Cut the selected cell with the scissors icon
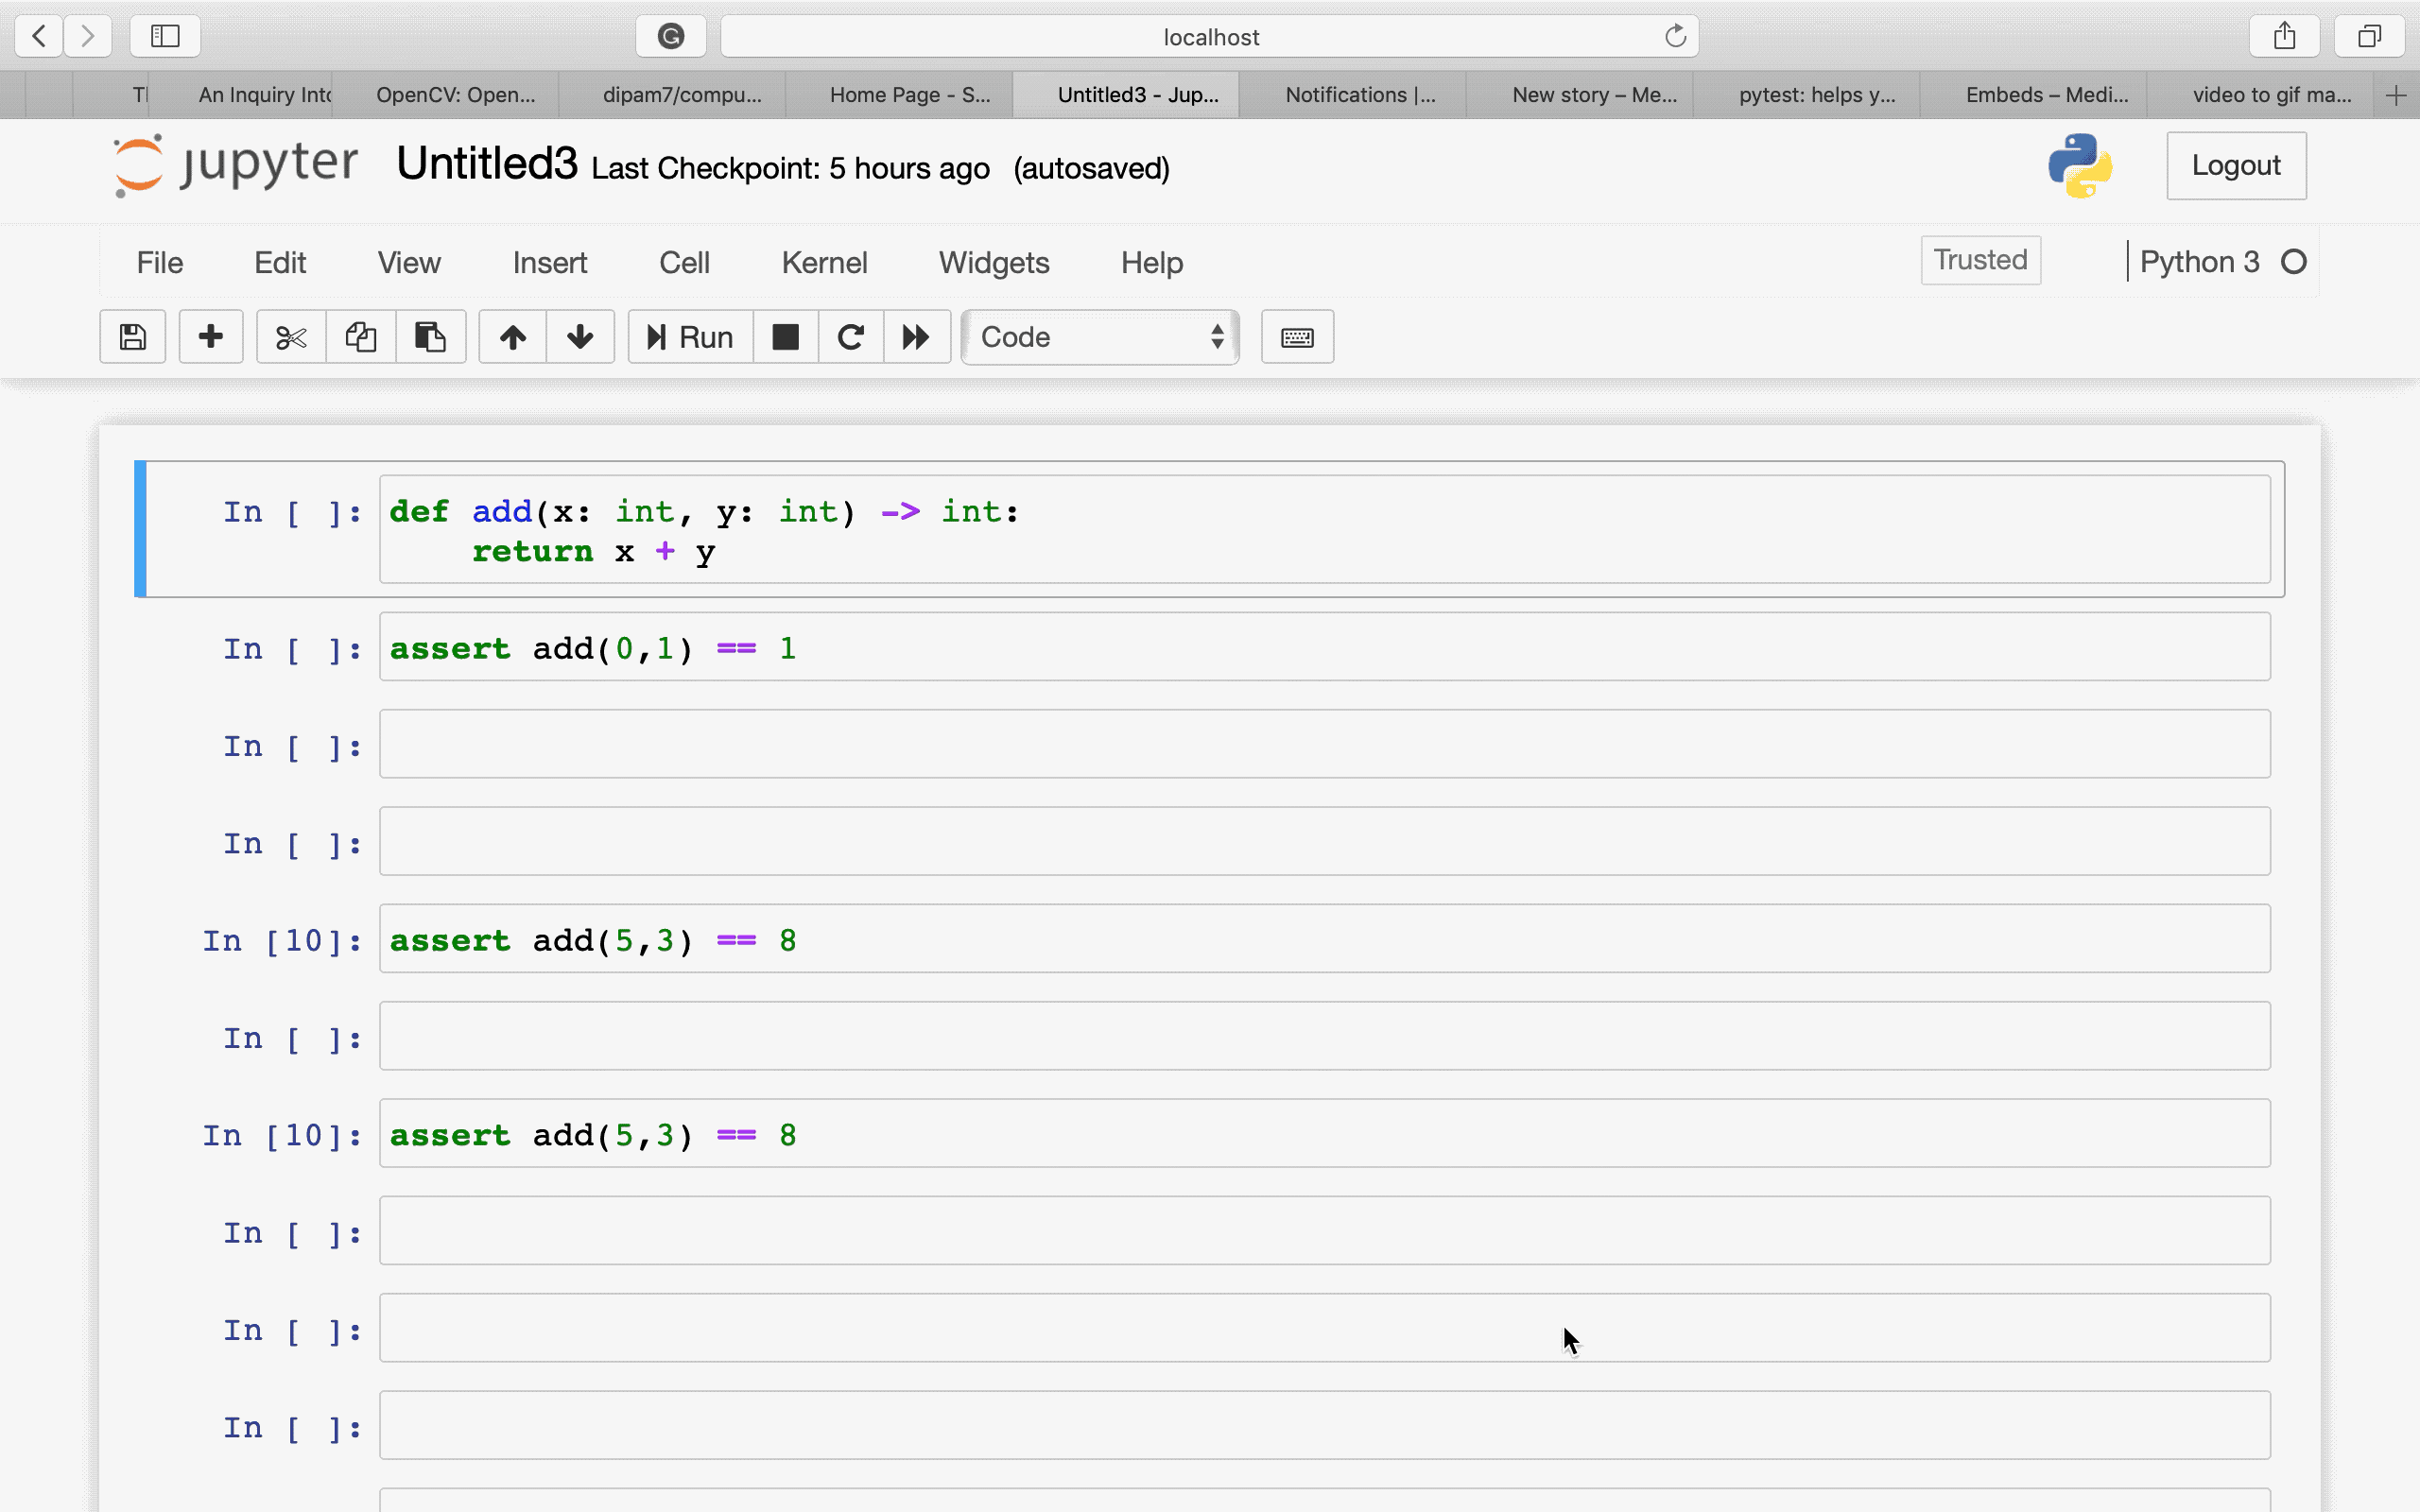2420x1512 pixels. click(289, 337)
